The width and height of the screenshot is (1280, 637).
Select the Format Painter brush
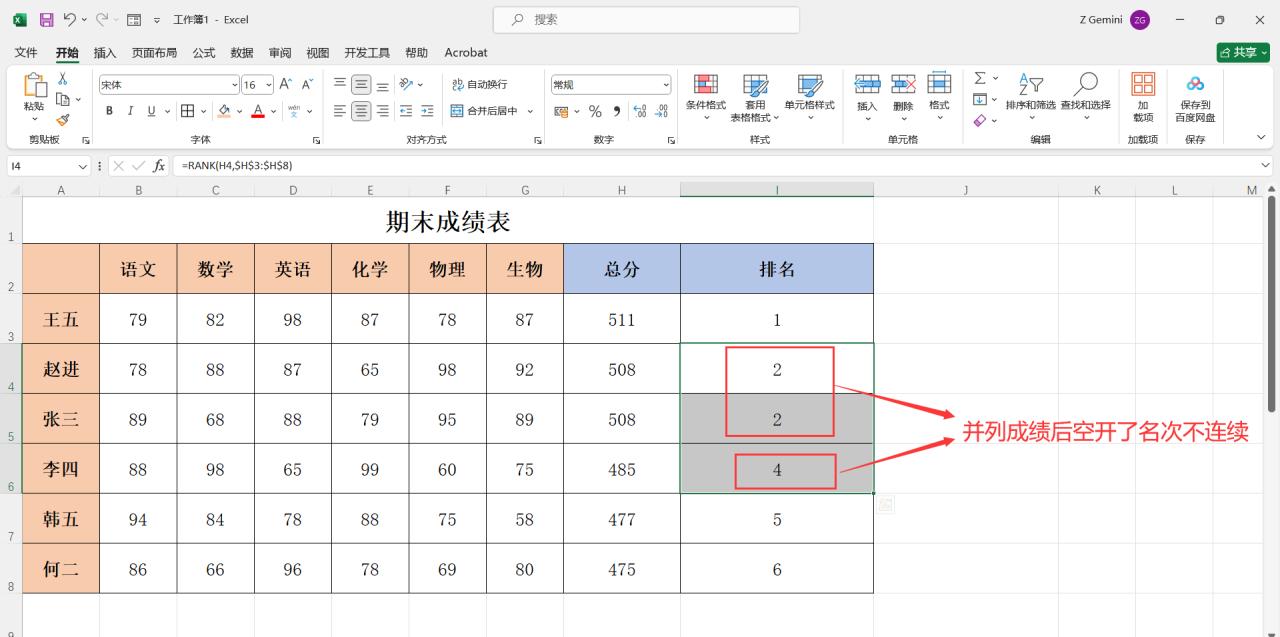pyautogui.click(x=62, y=120)
